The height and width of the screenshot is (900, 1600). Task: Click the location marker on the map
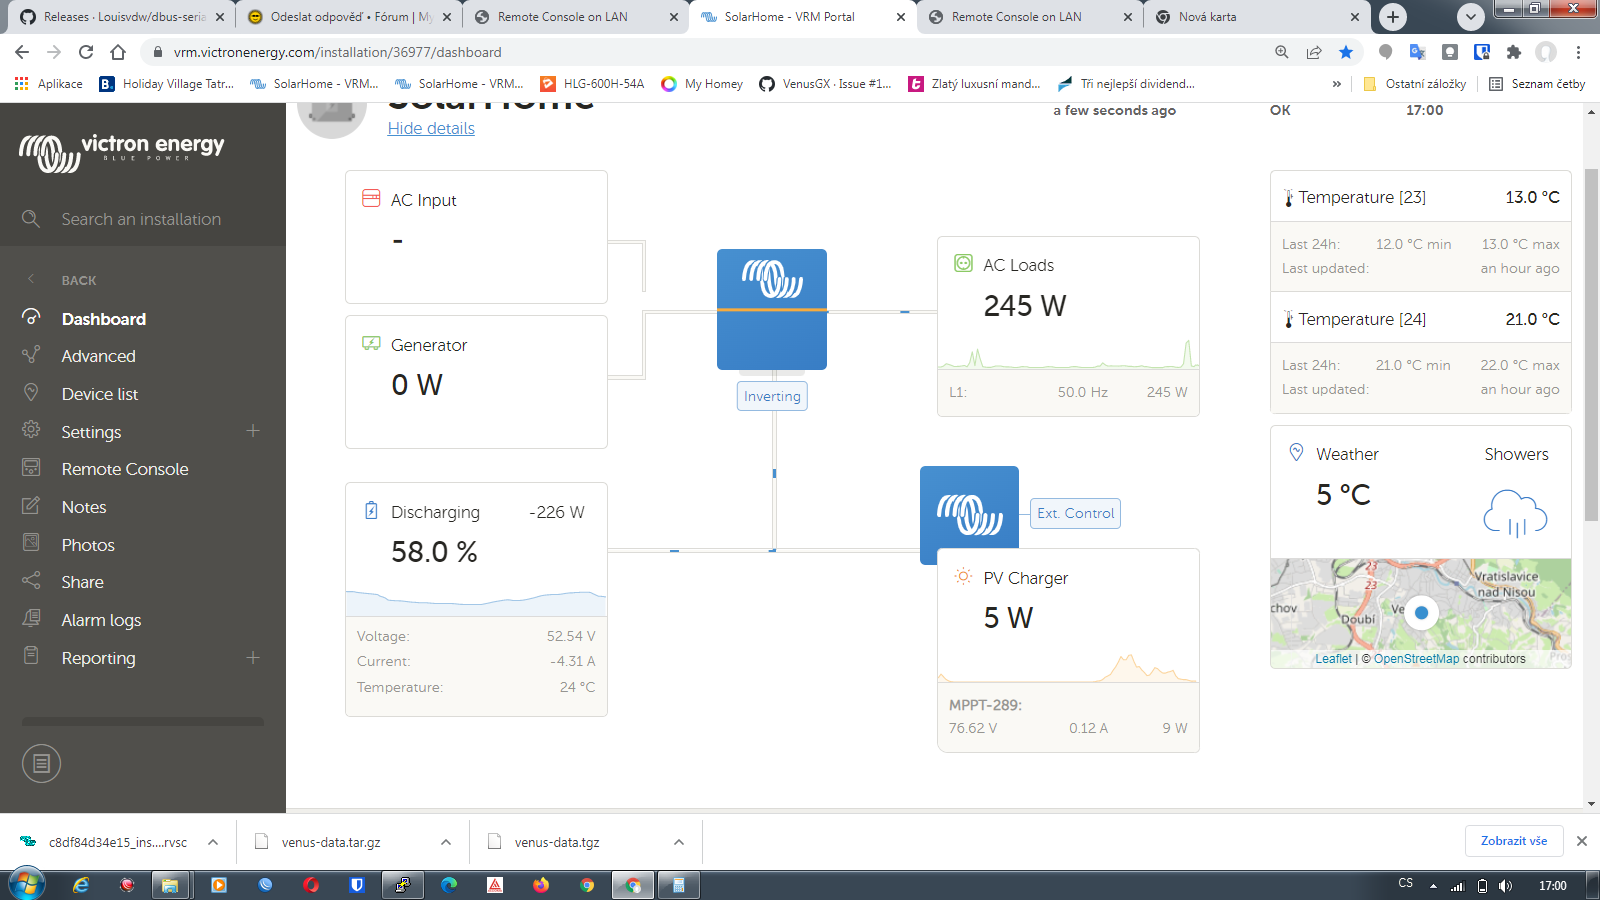pos(1421,613)
